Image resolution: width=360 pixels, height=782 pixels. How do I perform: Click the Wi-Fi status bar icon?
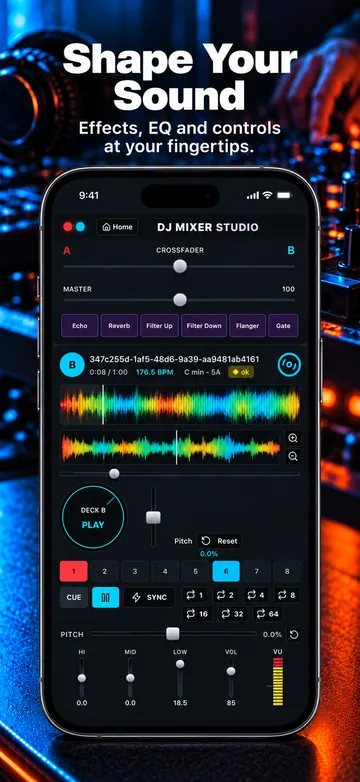point(267,195)
